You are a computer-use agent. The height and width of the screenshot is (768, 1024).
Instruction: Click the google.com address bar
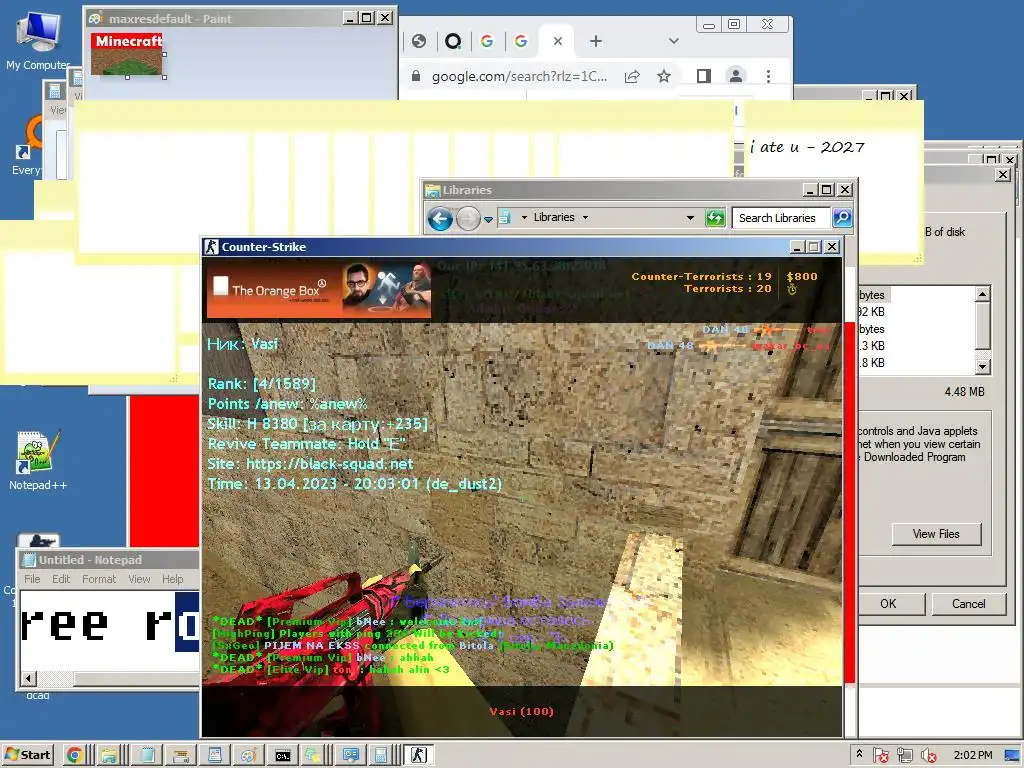[519, 76]
